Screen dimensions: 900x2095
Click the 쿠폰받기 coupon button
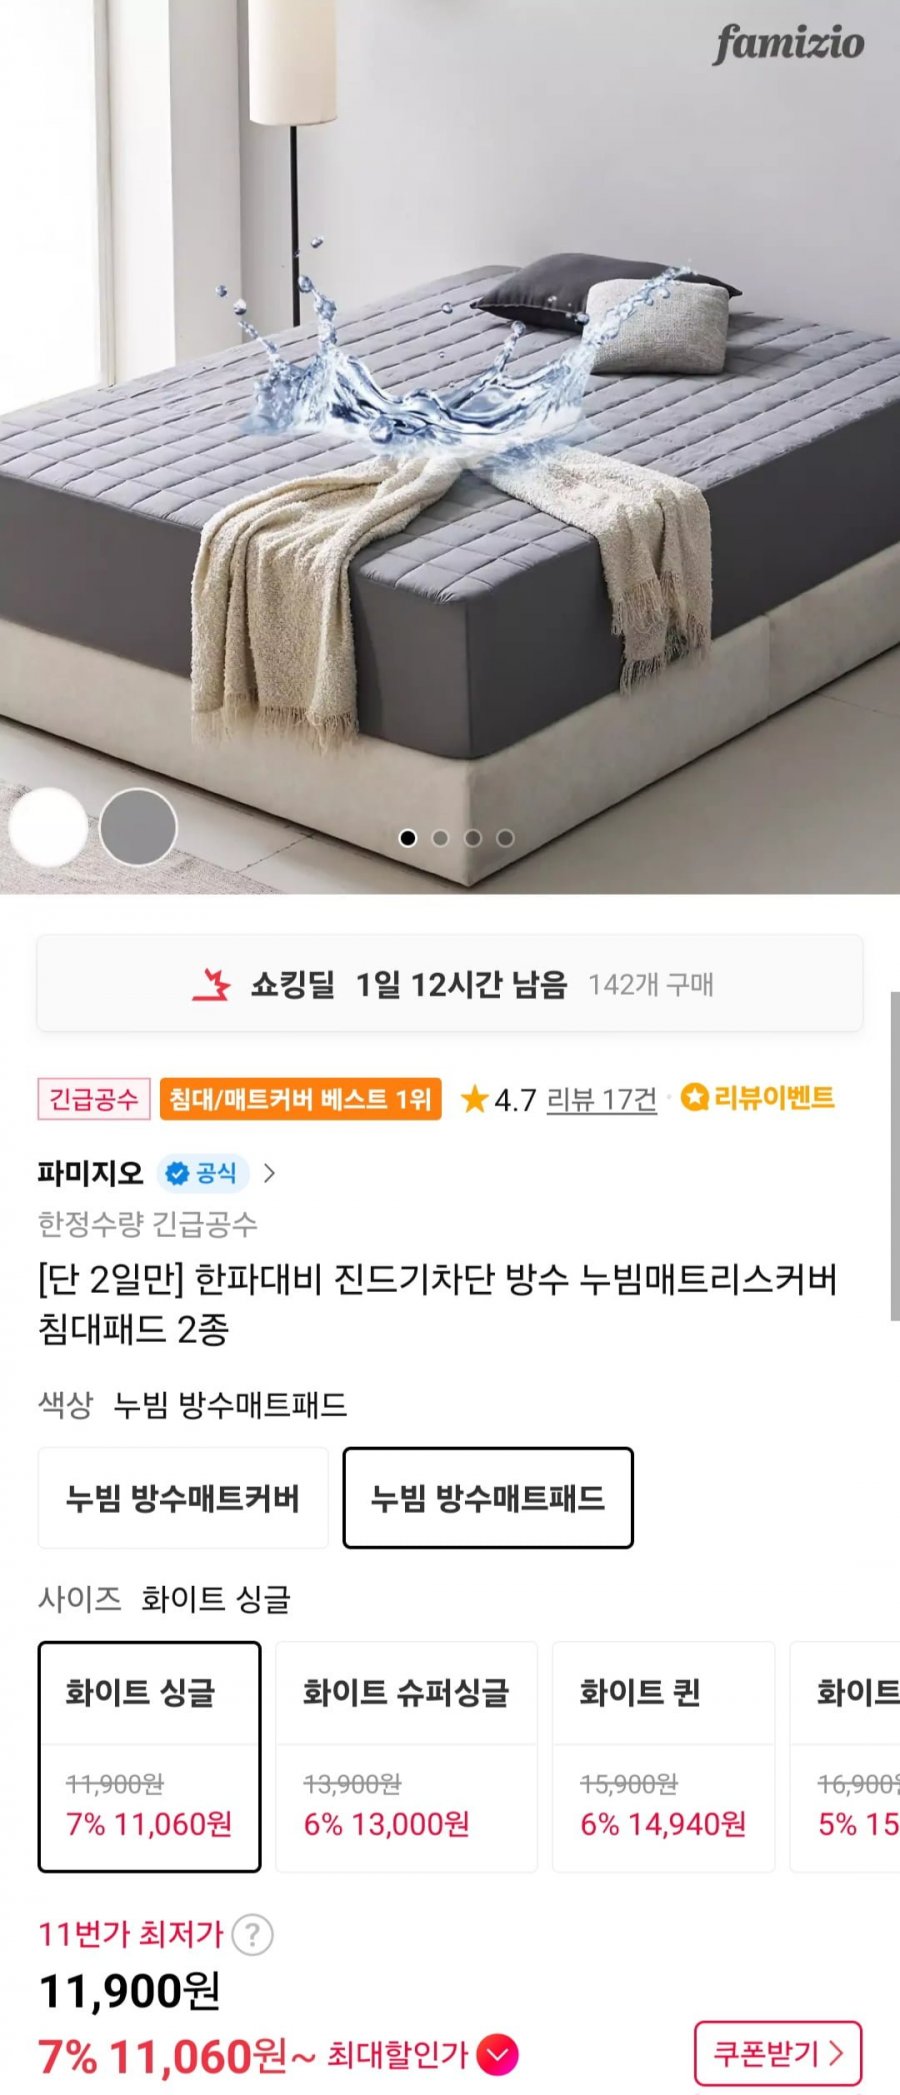click(778, 2053)
